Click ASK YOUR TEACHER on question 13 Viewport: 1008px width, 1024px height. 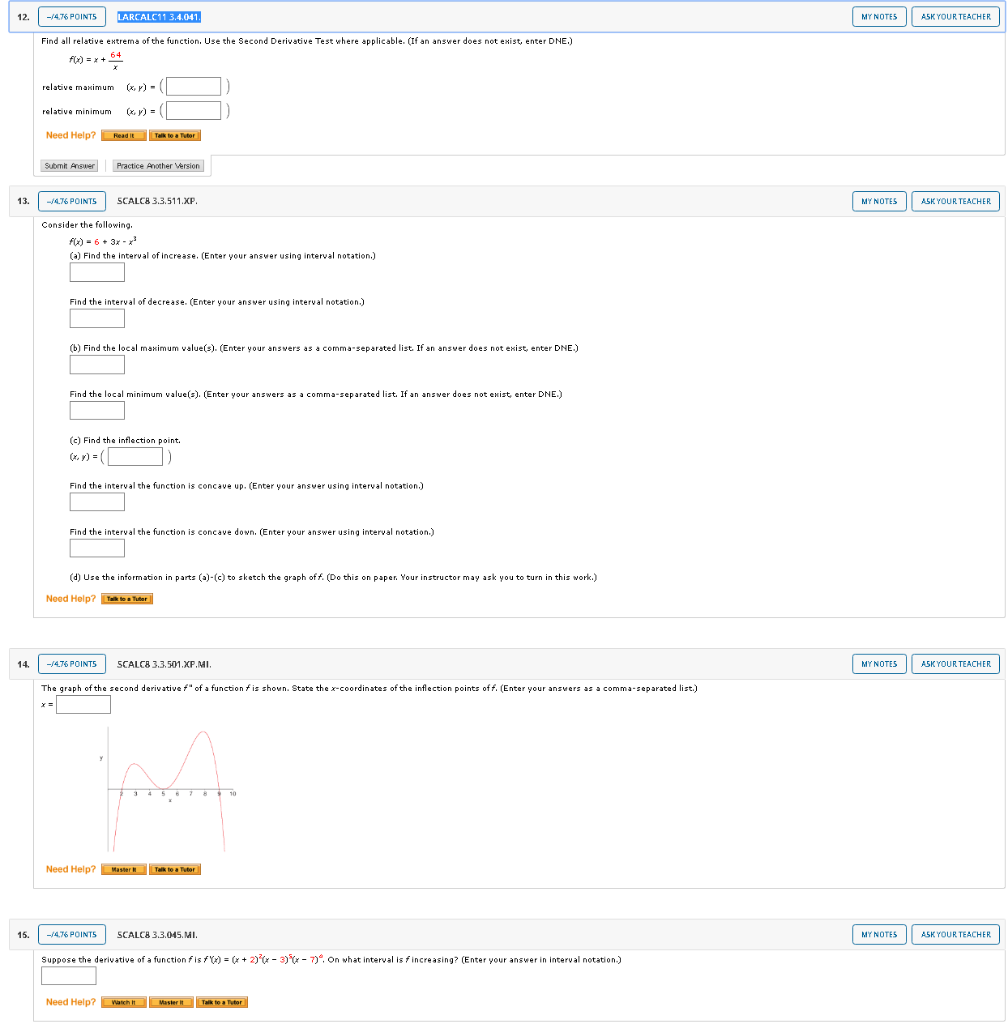954,201
